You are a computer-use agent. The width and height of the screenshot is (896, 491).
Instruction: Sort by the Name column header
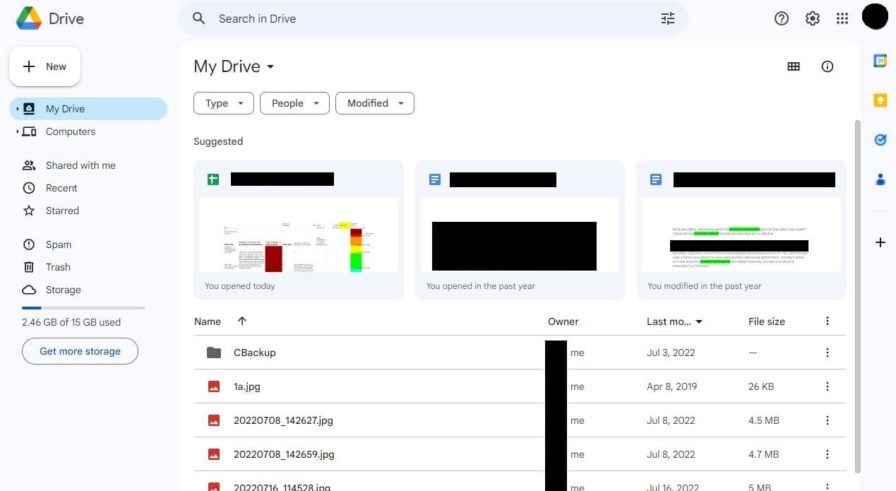pos(207,321)
